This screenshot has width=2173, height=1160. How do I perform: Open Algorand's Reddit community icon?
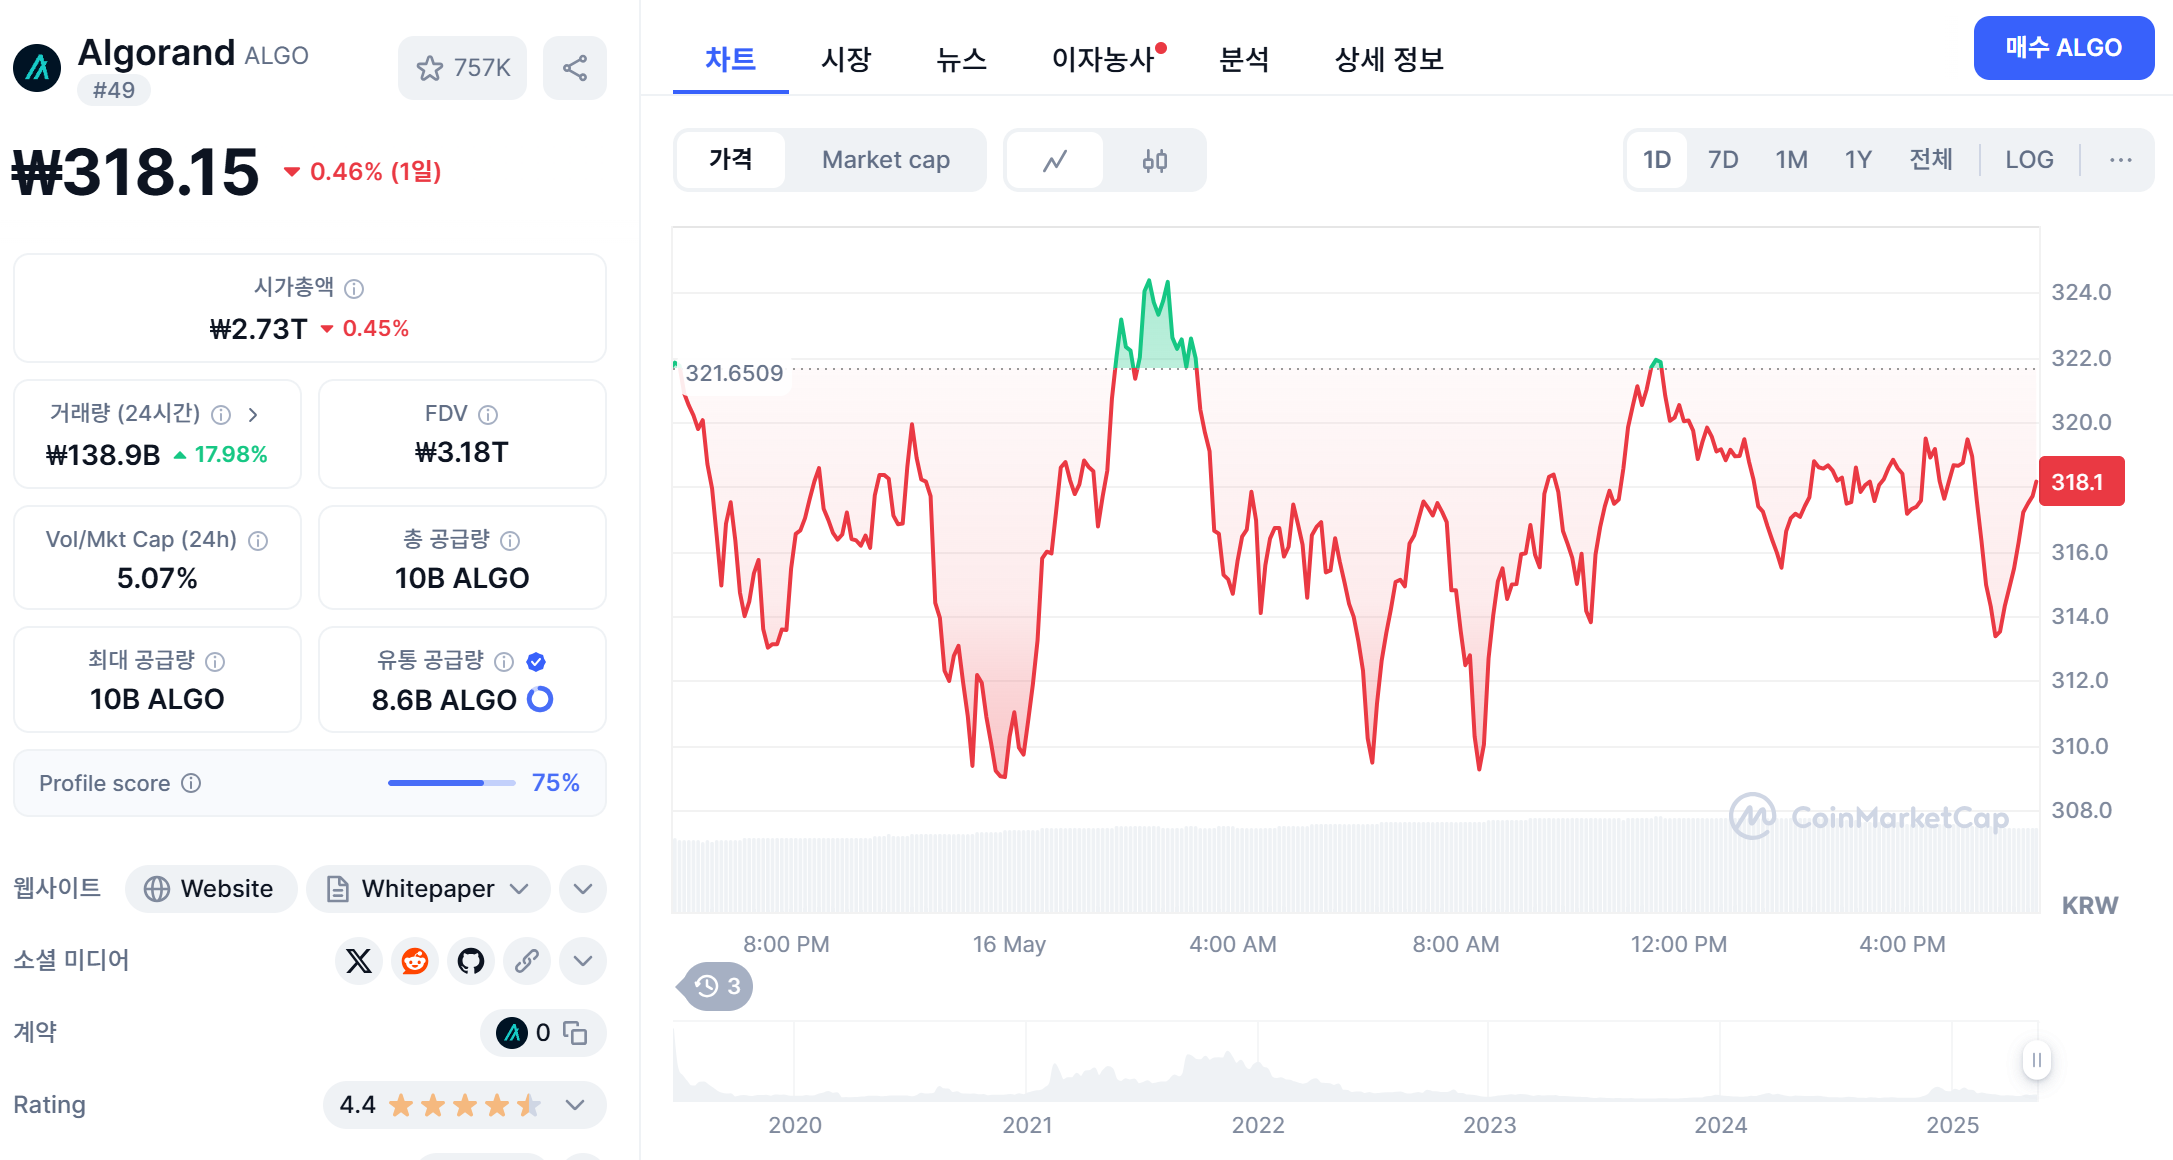click(x=414, y=961)
